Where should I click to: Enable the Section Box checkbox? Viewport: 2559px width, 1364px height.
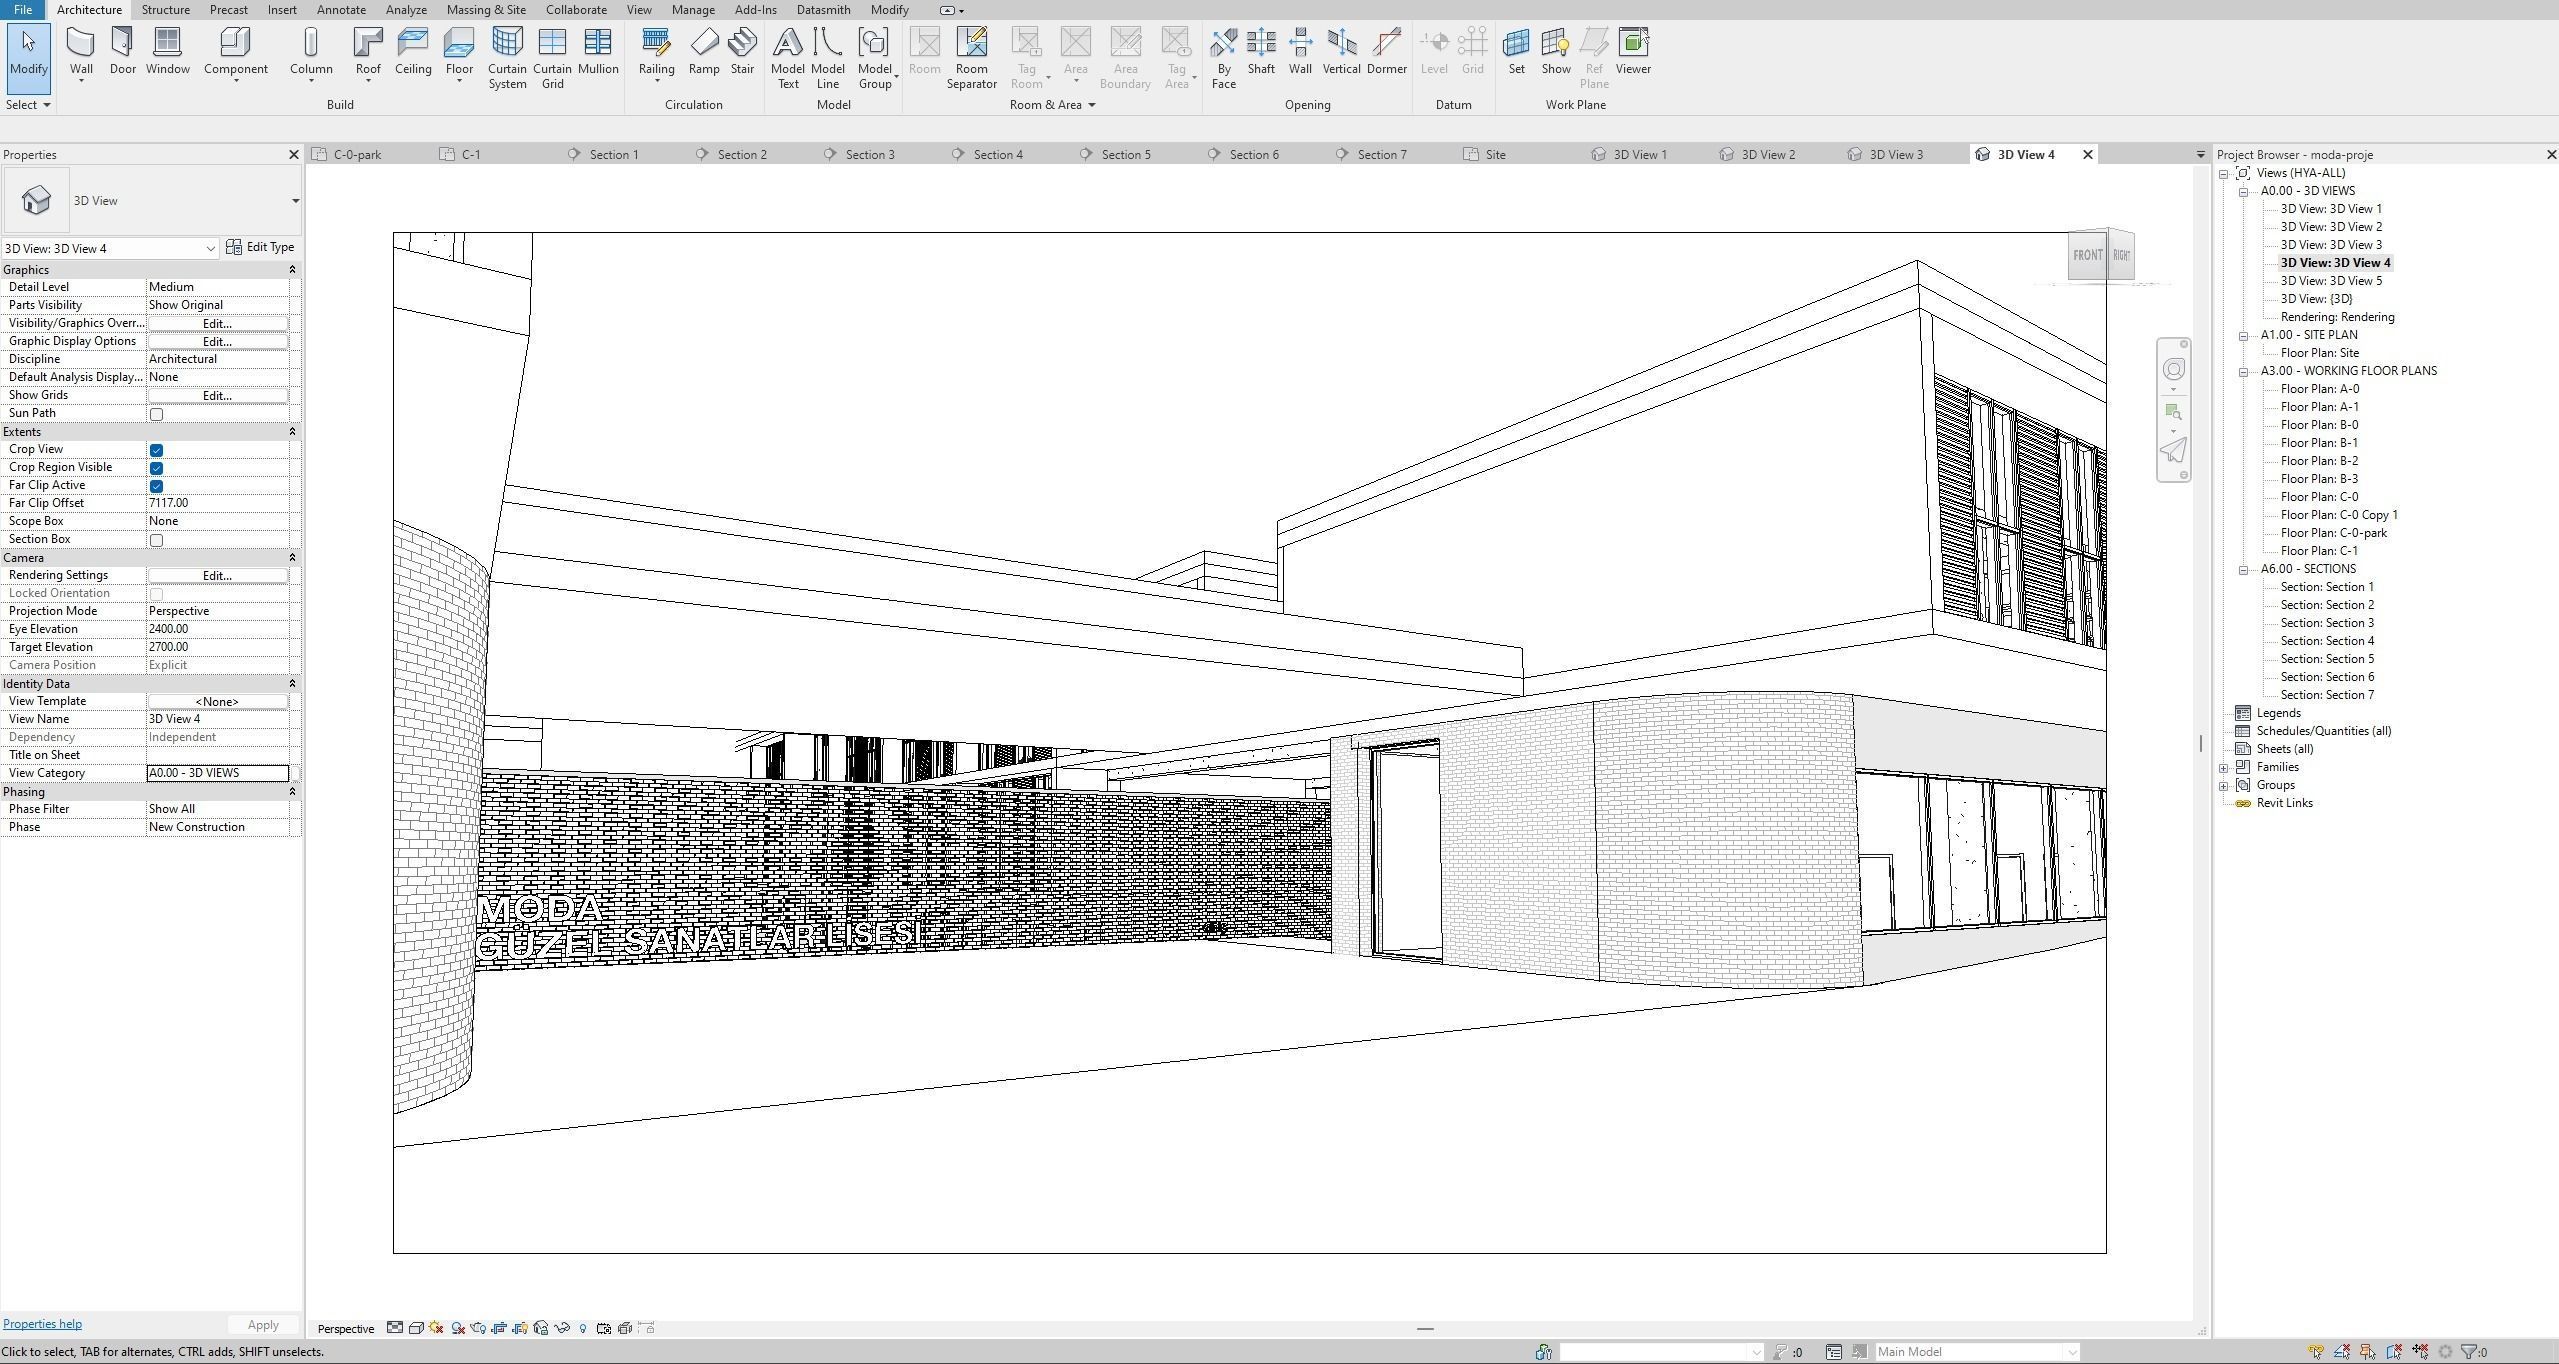click(156, 540)
